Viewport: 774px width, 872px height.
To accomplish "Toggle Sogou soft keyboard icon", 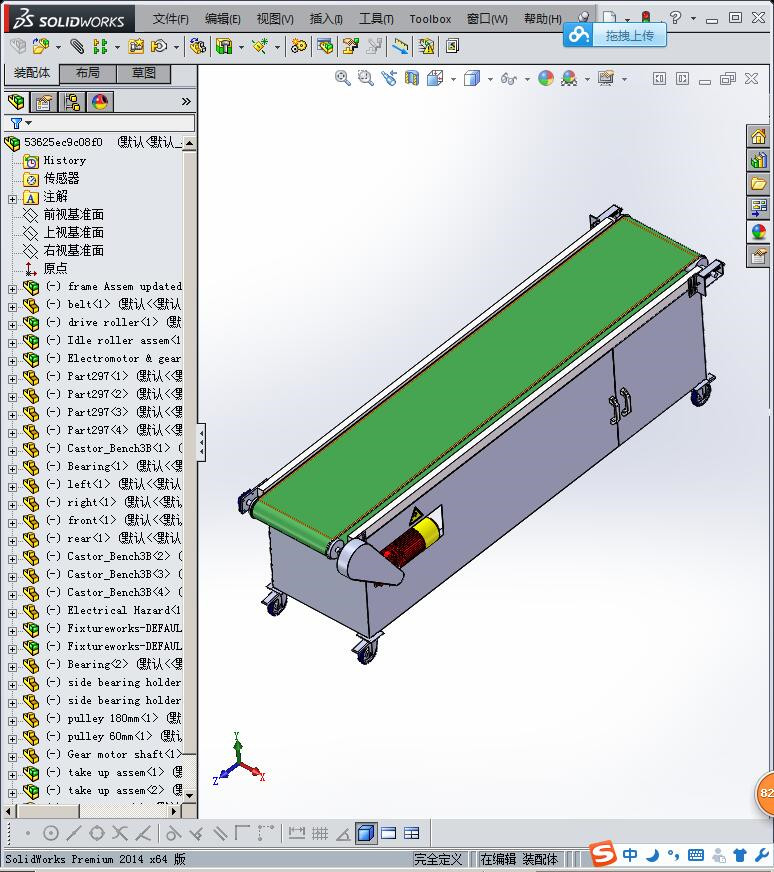I will [x=696, y=855].
